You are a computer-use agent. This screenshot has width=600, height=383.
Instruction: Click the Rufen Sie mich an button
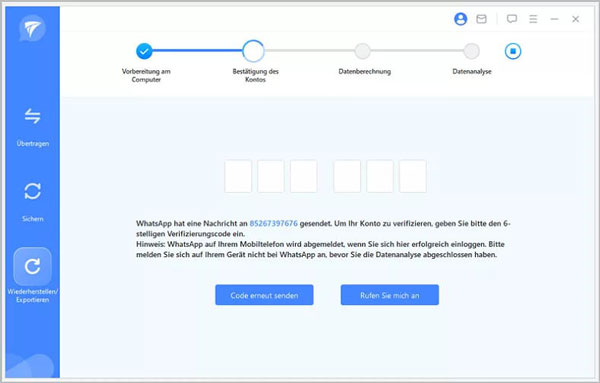coord(390,295)
